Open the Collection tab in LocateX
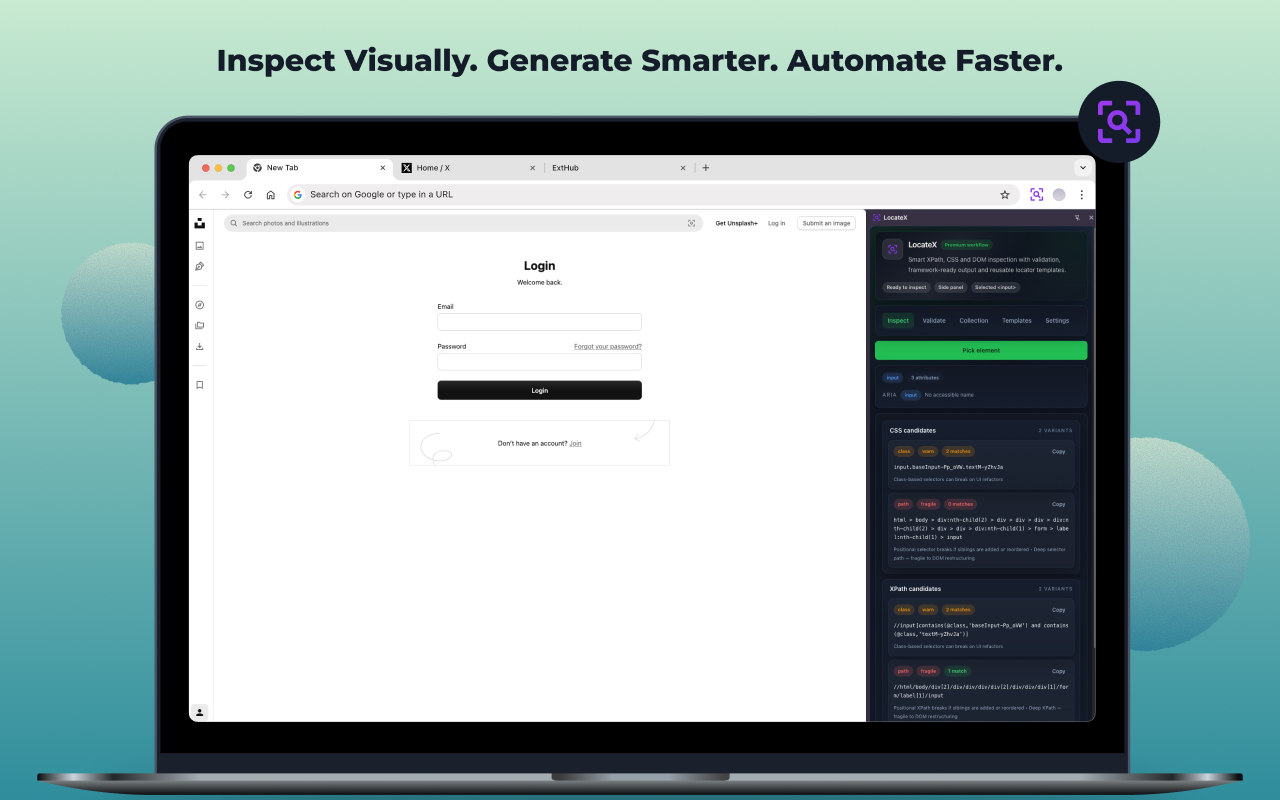 coord(974,321)
